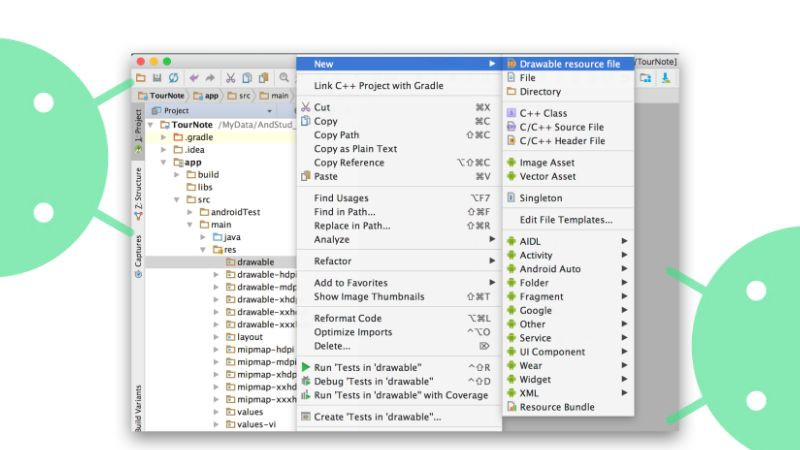The width and height of the screenshot is (800, 450).
Task: Open the Analyze submenu
Action: click(x=399, y=239)
